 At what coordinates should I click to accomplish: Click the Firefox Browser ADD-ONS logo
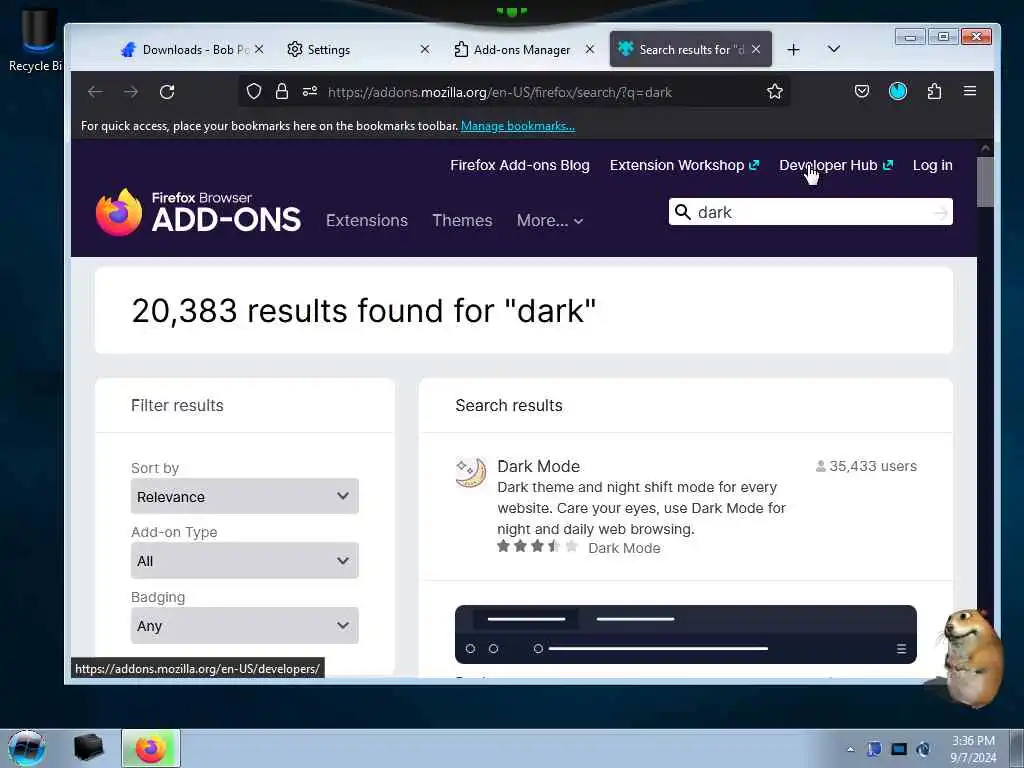(198, 212)
